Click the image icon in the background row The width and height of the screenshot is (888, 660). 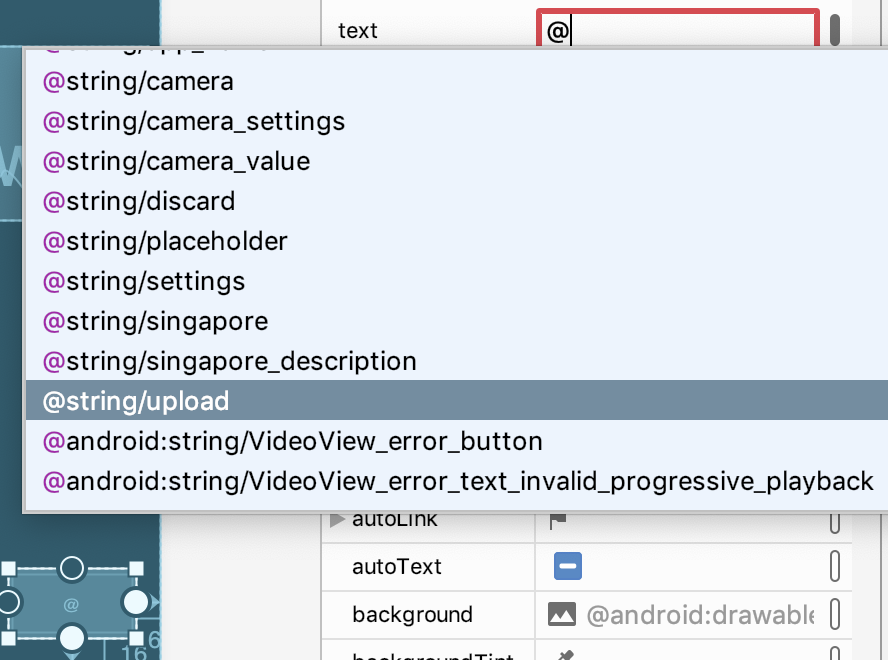[x=561, y=614]
